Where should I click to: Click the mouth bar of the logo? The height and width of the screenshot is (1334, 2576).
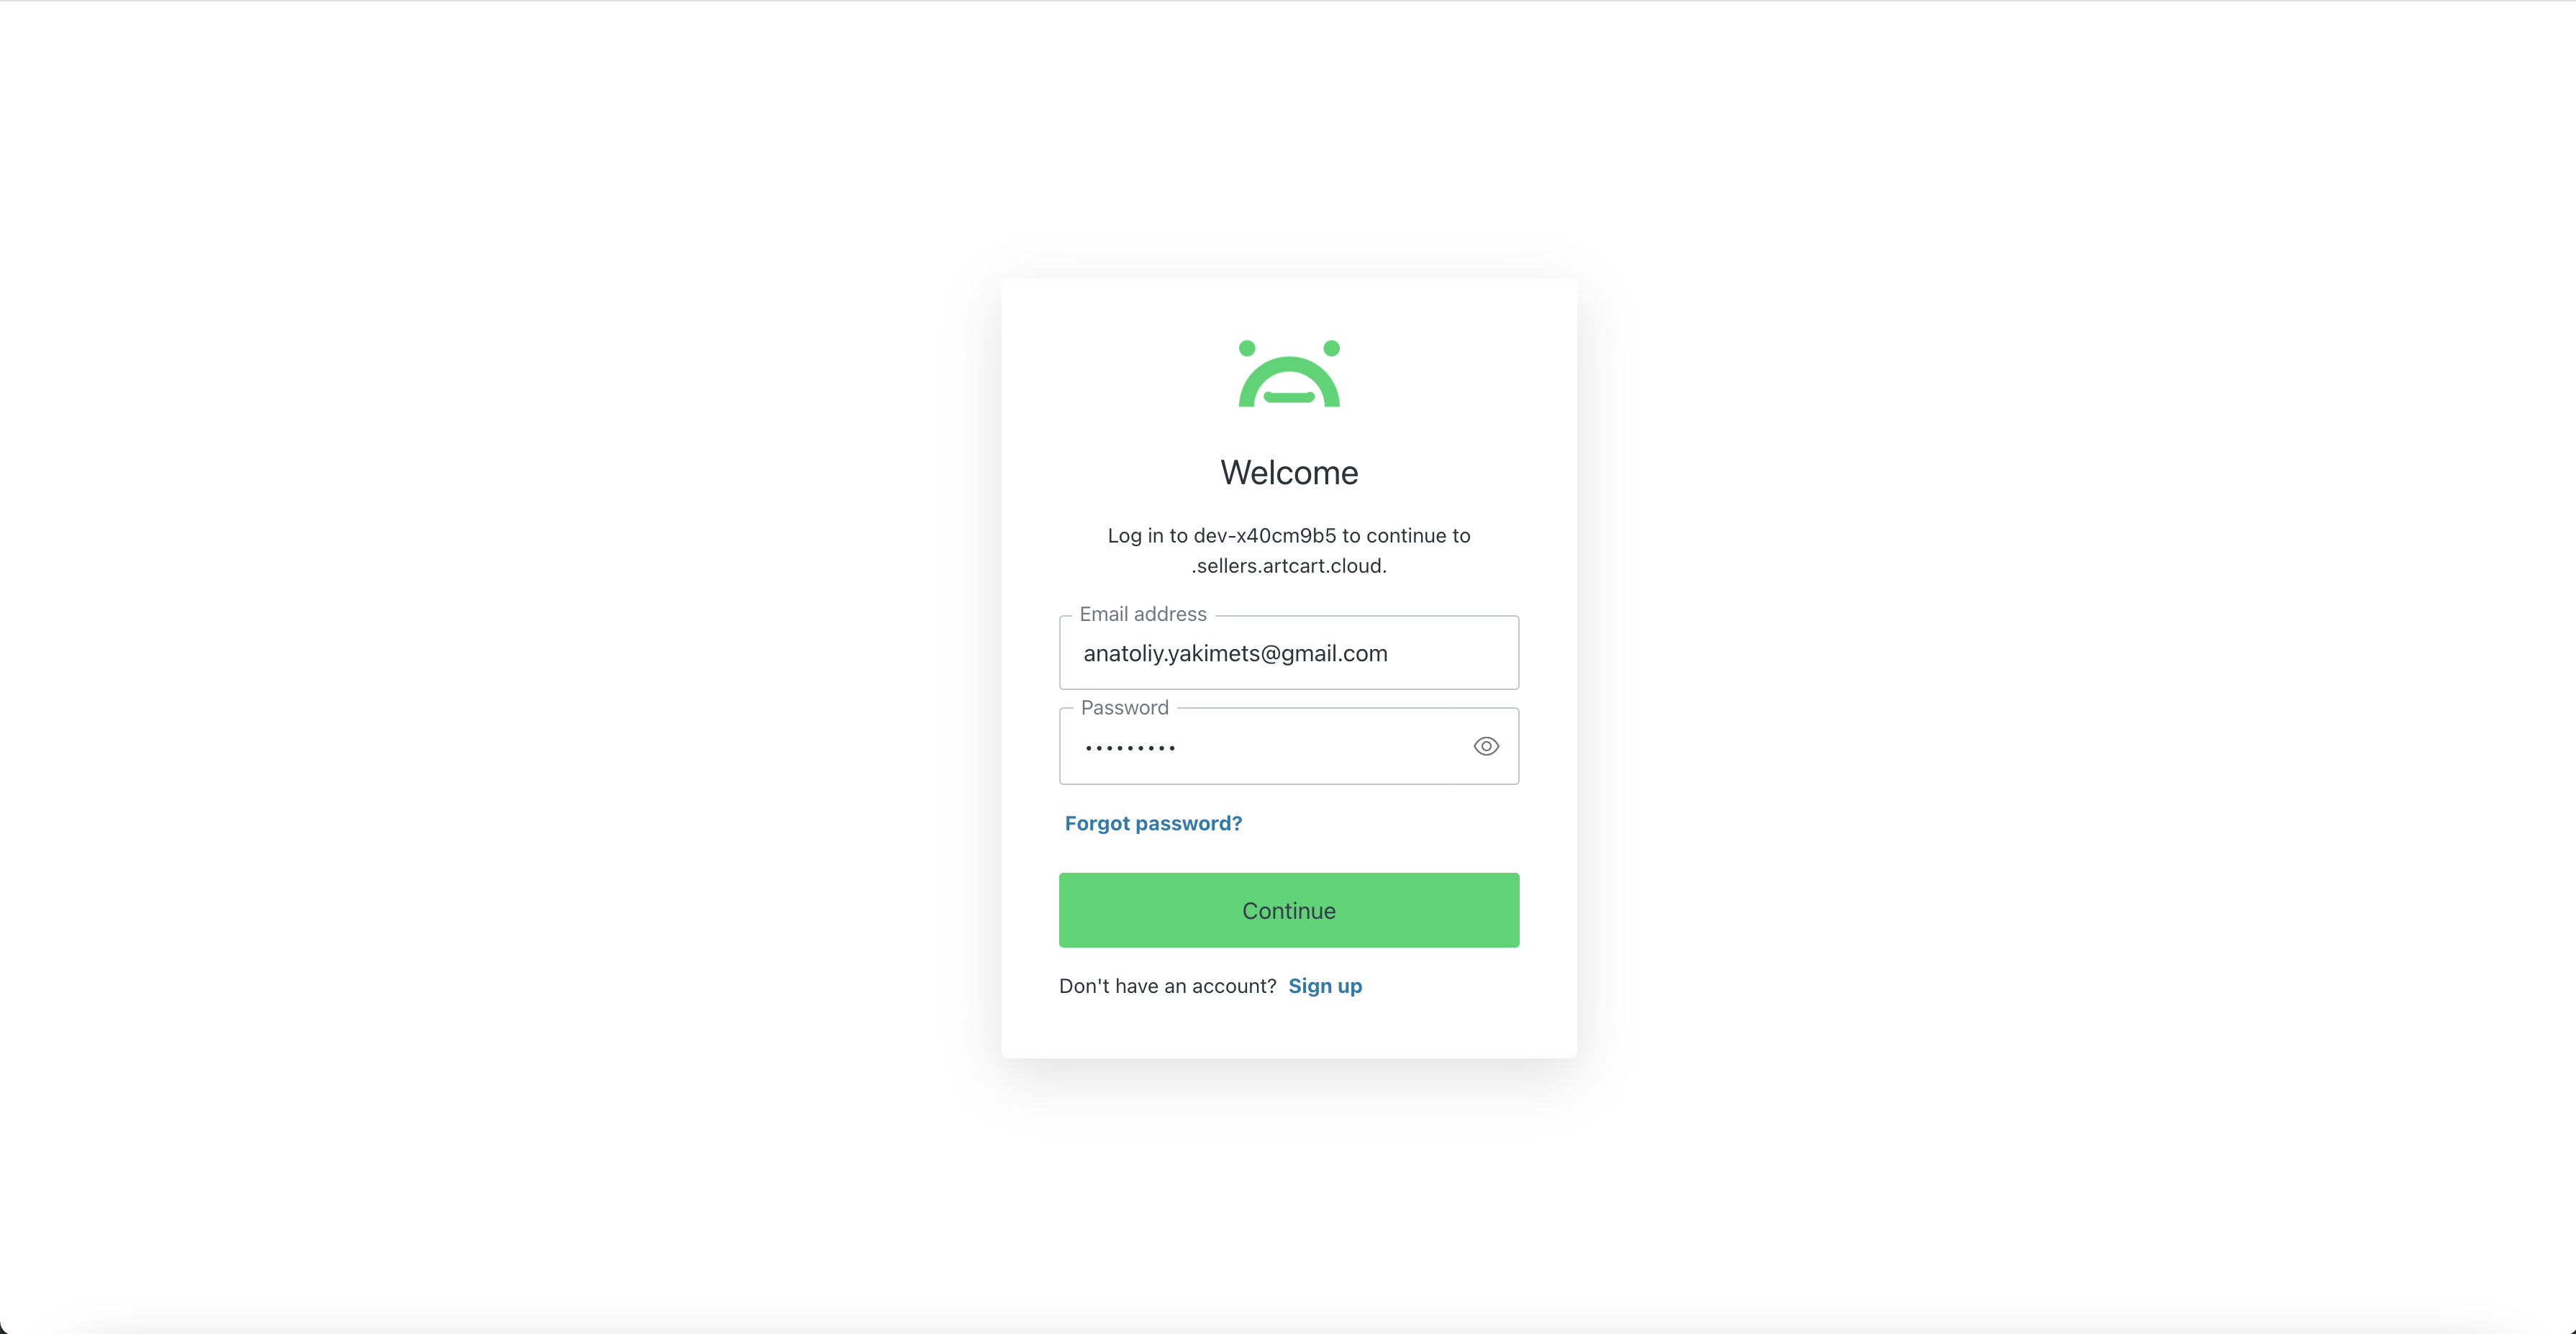point(1289,397)
